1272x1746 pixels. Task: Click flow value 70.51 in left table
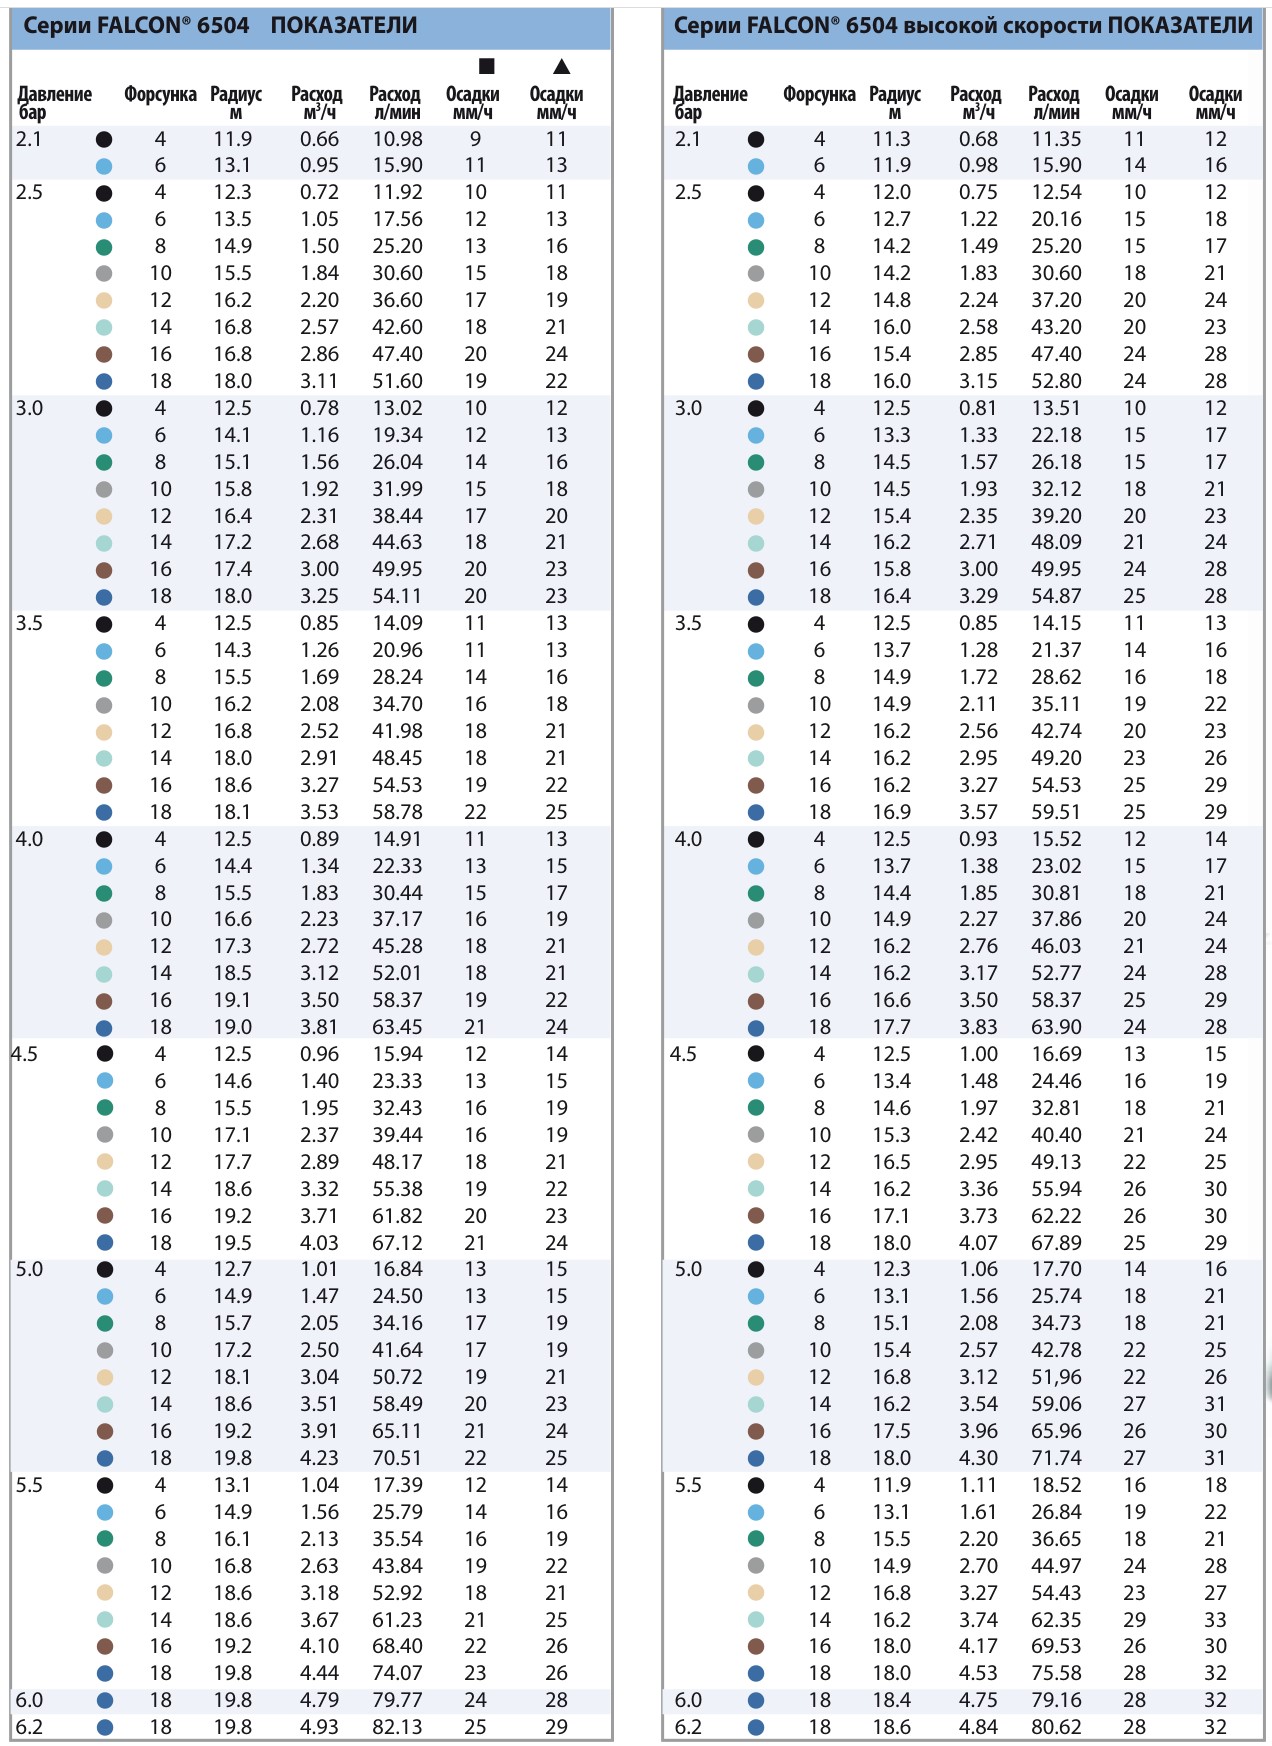tap(398, 1458)
